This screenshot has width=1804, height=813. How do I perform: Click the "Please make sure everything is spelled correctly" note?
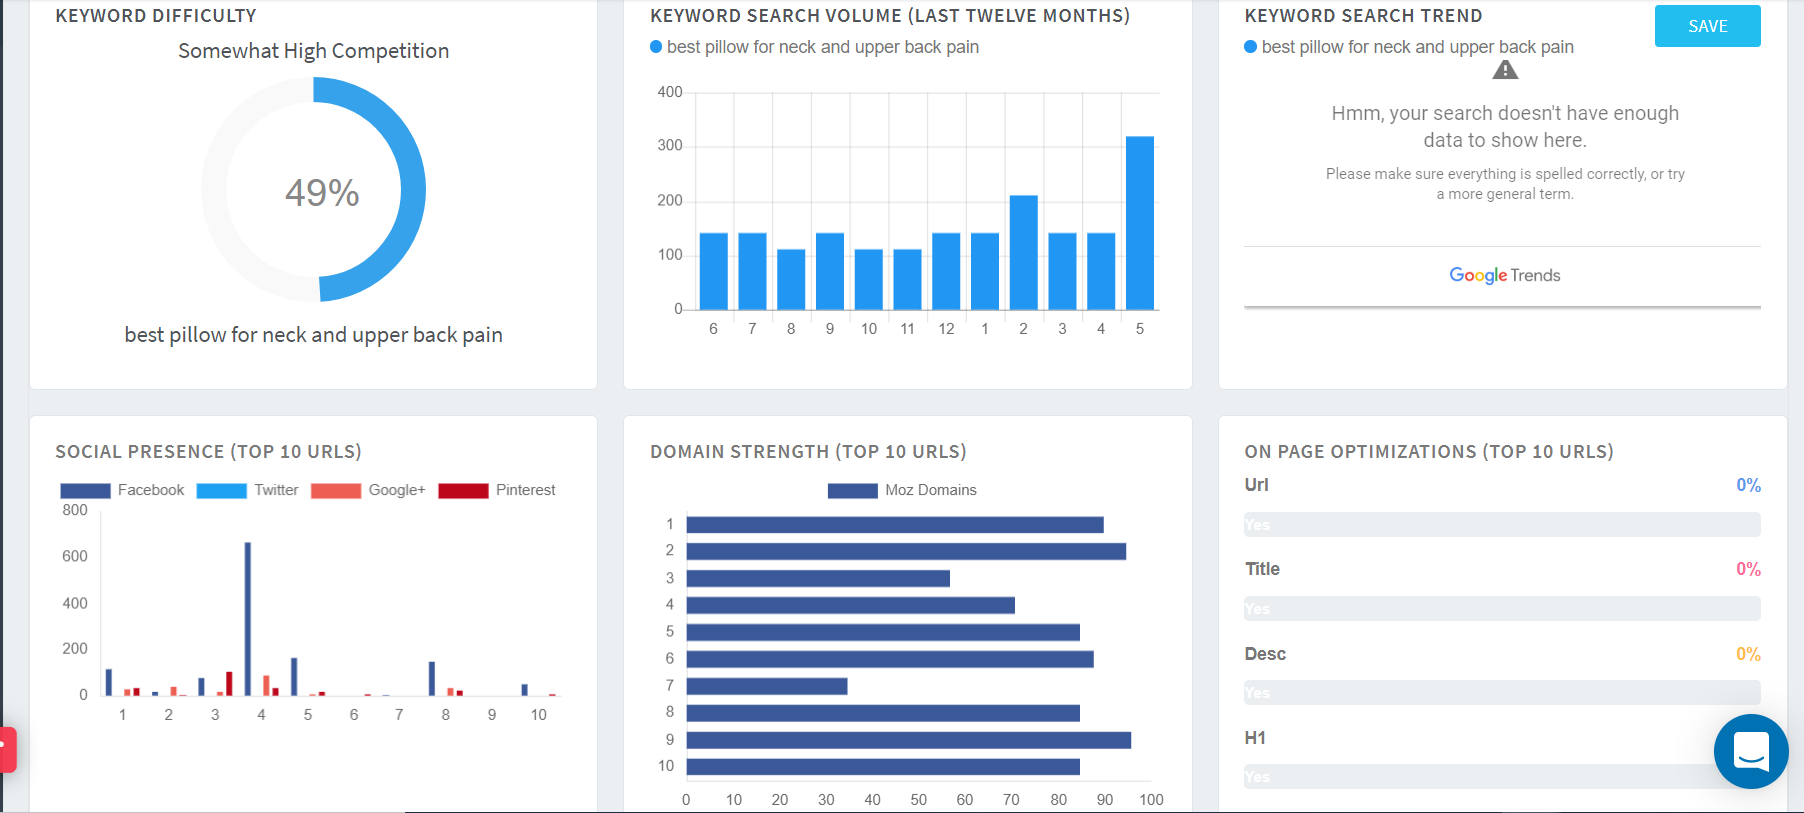[1505, 184]
